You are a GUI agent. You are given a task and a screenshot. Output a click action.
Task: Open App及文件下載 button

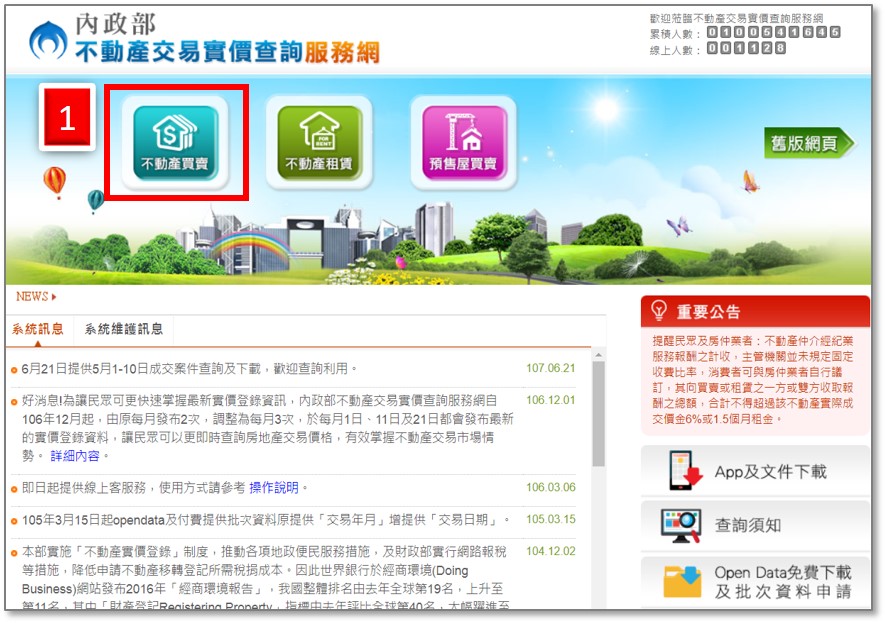point(755,471)
